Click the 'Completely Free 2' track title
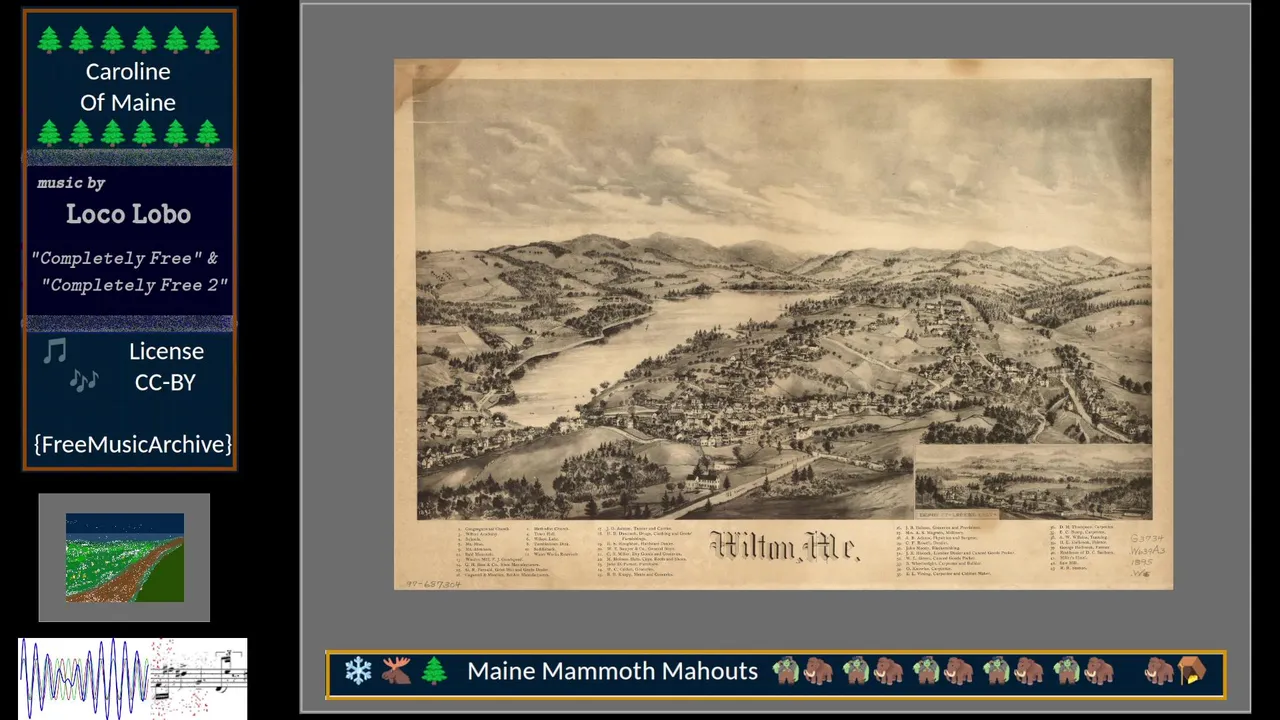This screenshot has width=1280, height=720. (x=135, y=285)
